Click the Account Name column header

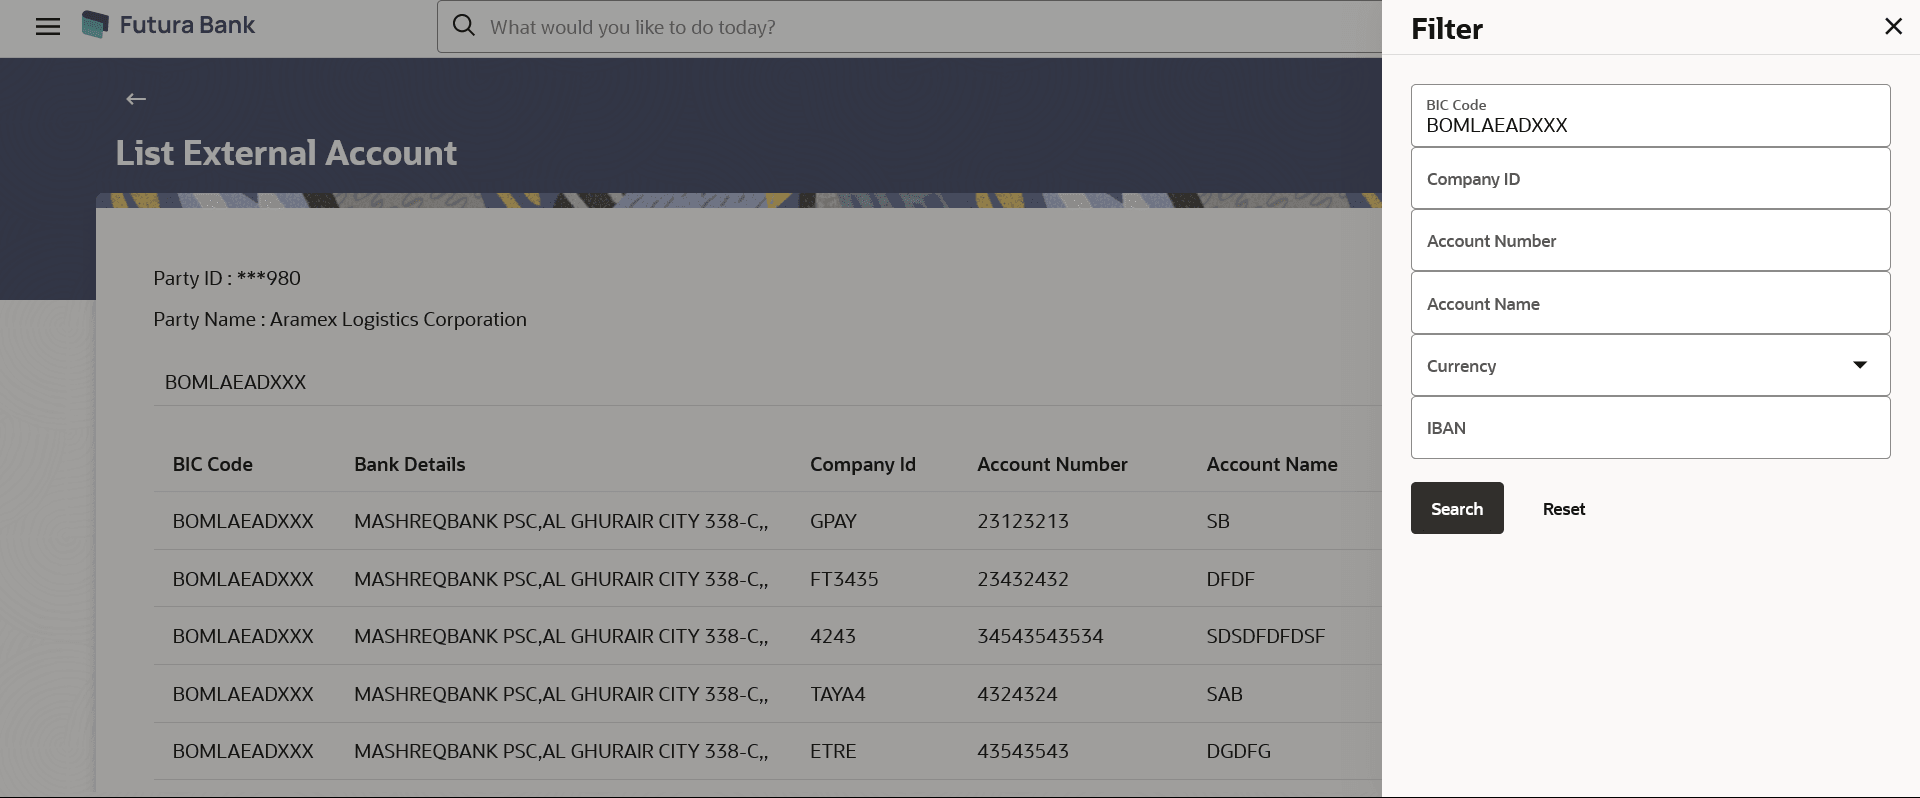(x=1272, y=464)
